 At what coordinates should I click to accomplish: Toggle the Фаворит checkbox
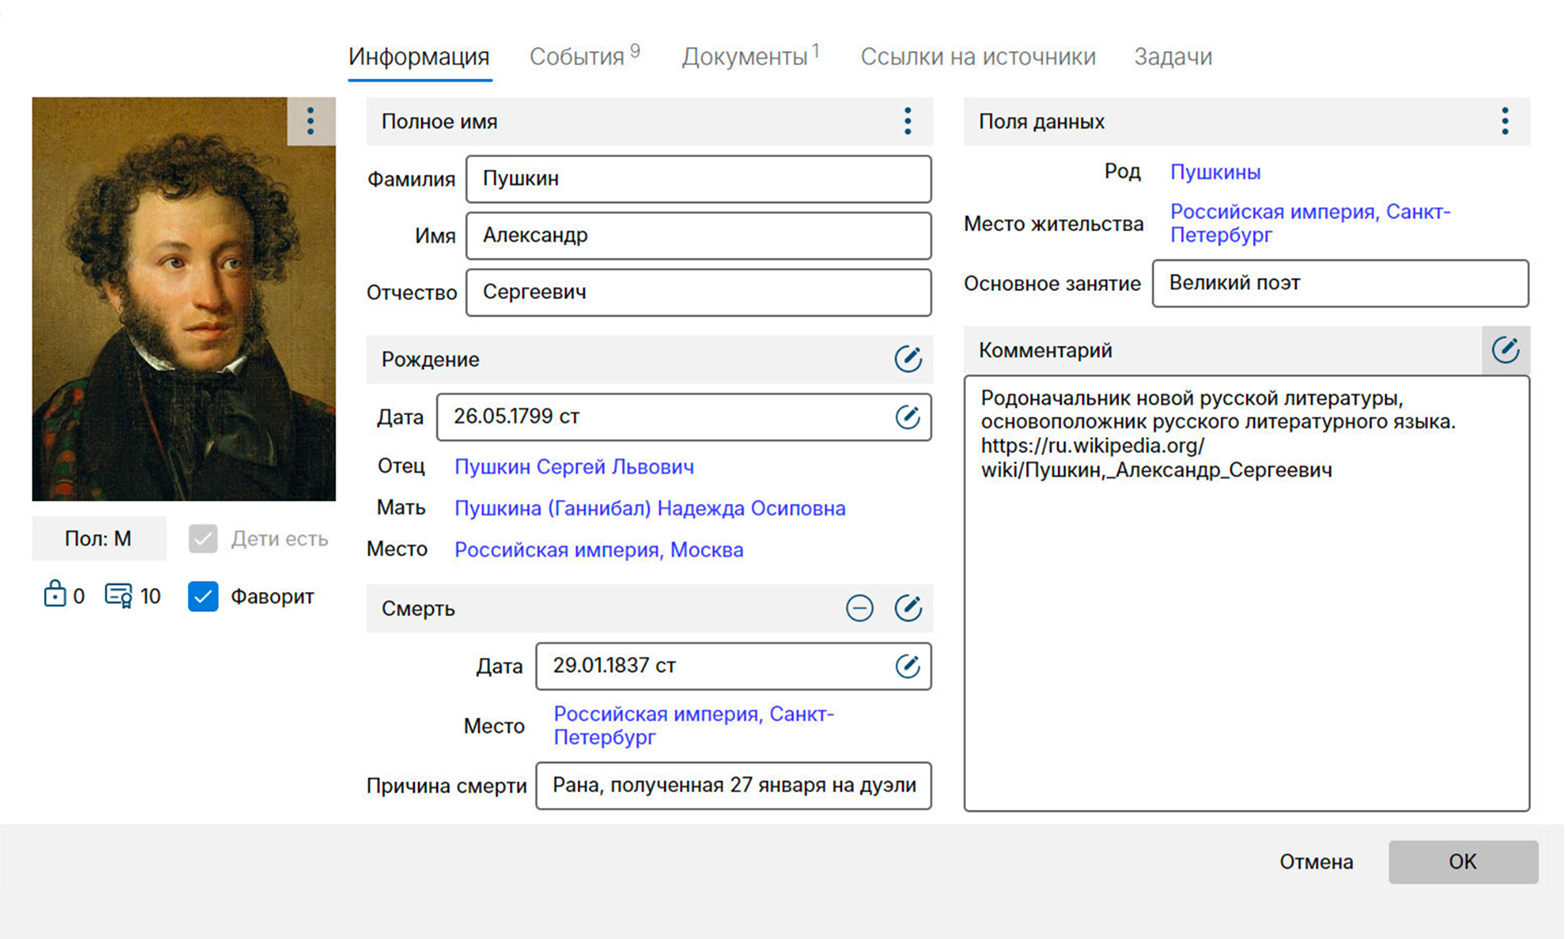tap(203, 596)
